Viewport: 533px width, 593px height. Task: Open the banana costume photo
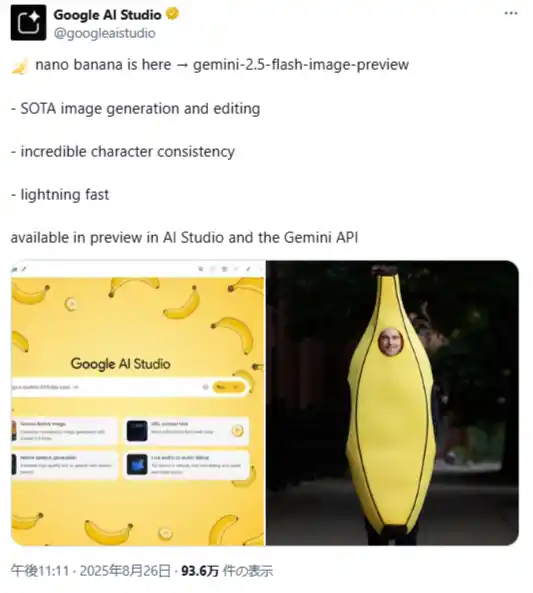392,403
